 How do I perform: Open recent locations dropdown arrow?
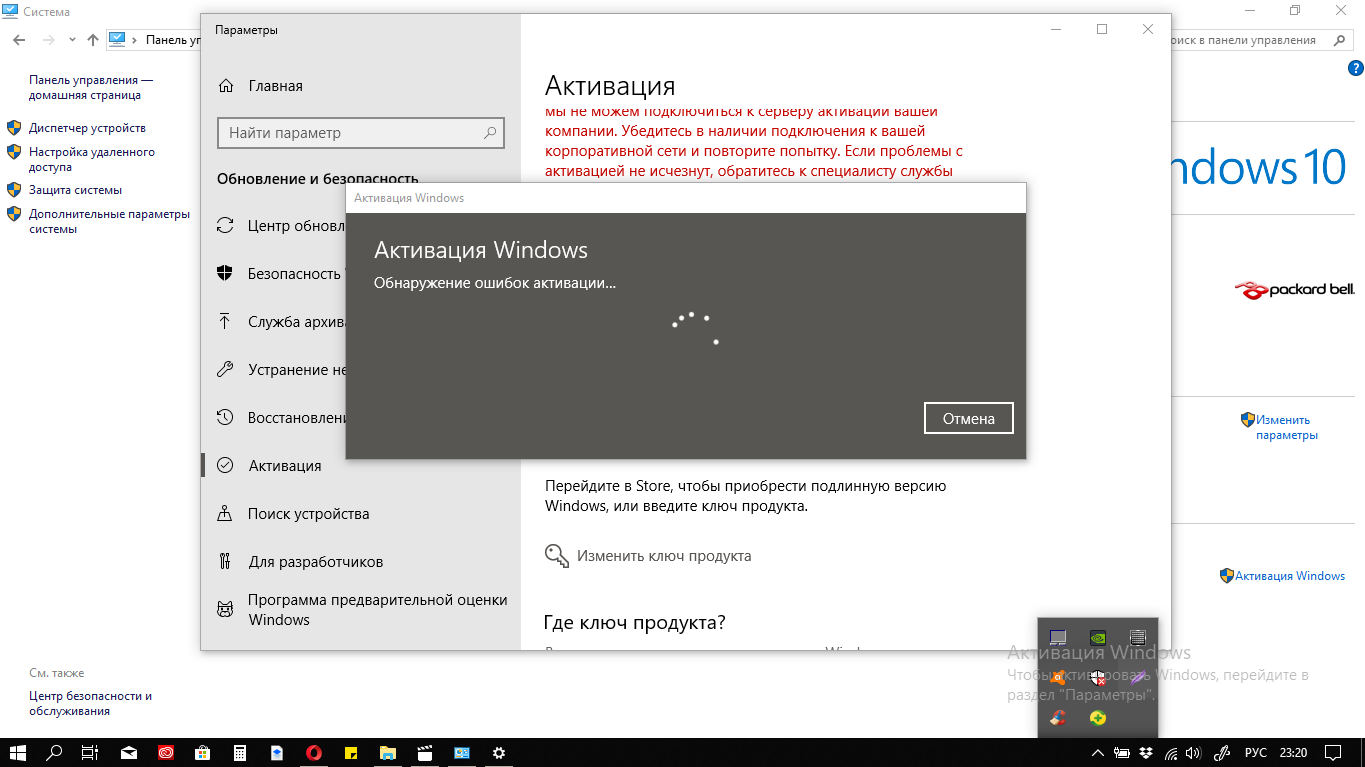72,40
